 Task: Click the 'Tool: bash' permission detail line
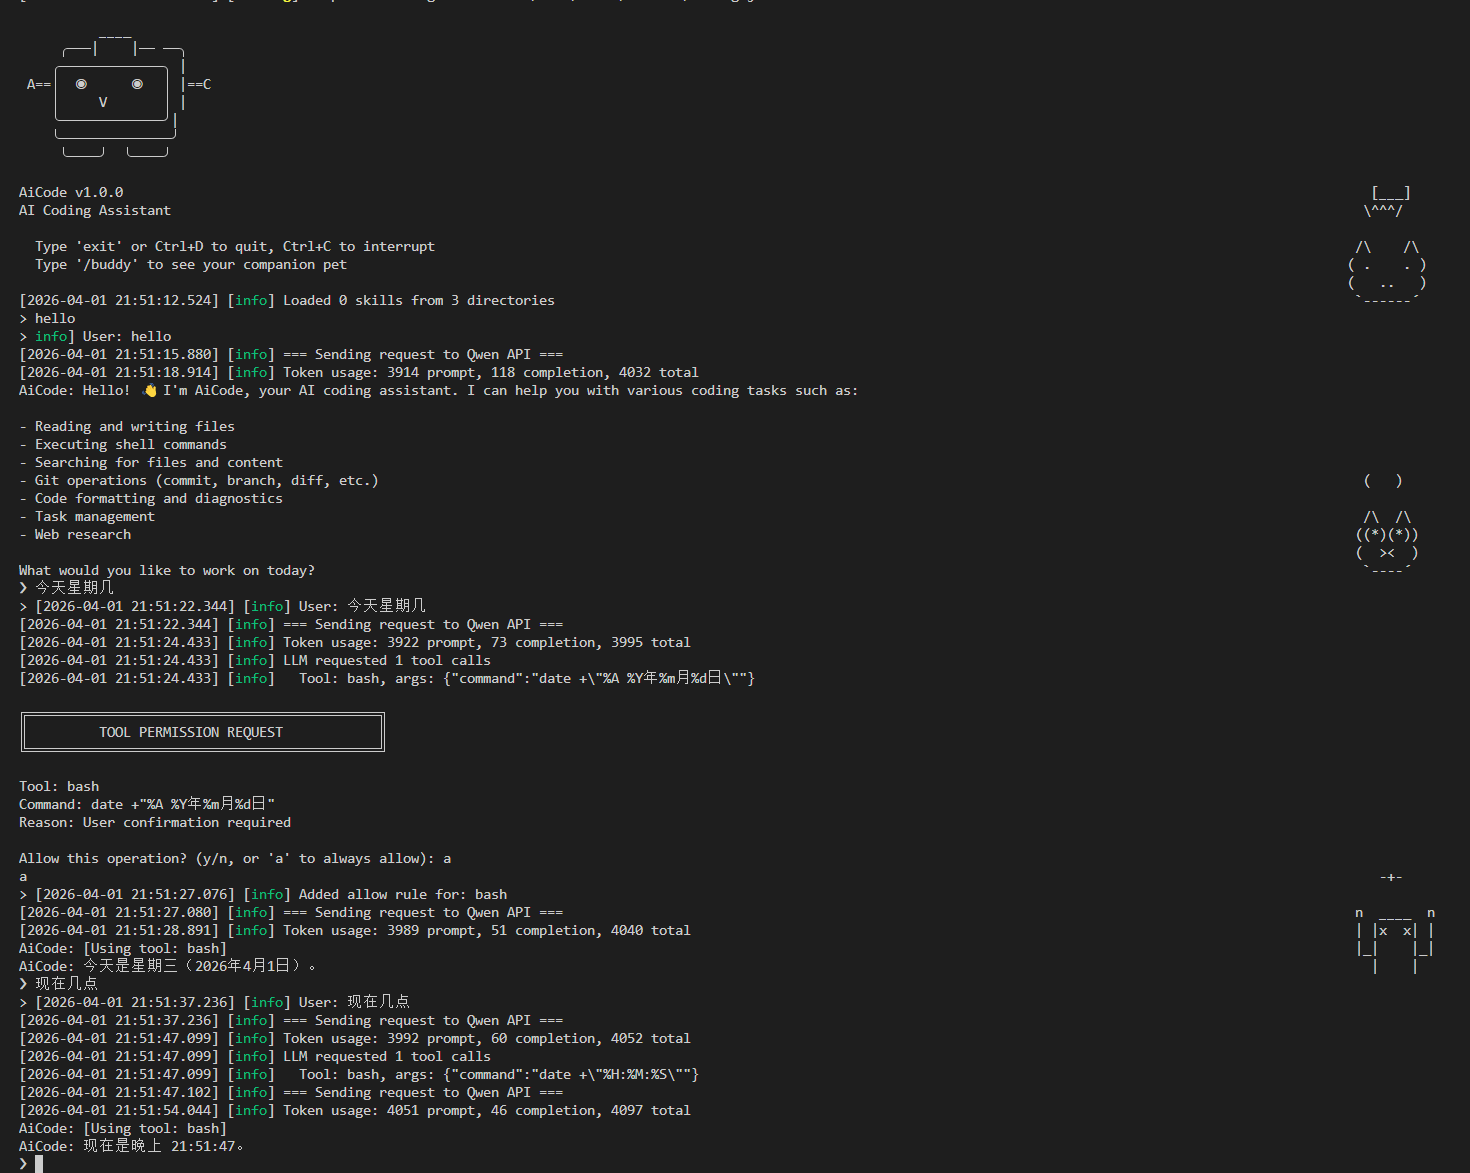pyautogui.click(x=59, y=786)
